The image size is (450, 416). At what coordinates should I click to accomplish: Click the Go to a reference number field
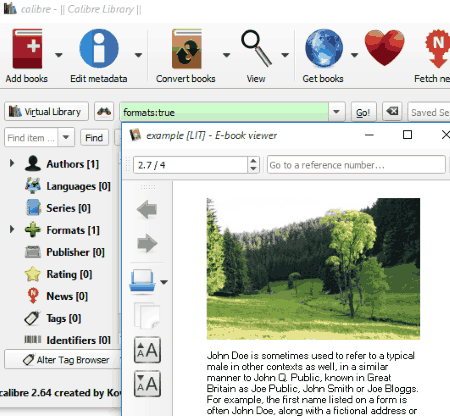point(356,165)
